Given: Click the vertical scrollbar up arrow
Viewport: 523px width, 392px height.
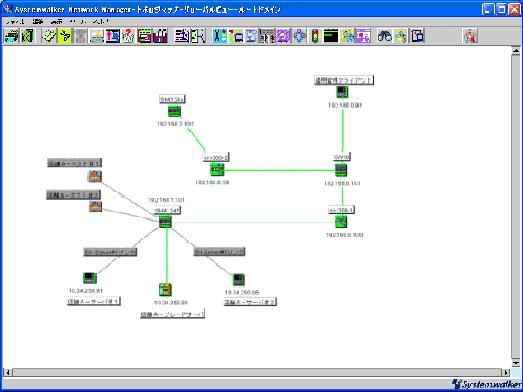Looking at the screenshot, I should (x=516, y=51).
